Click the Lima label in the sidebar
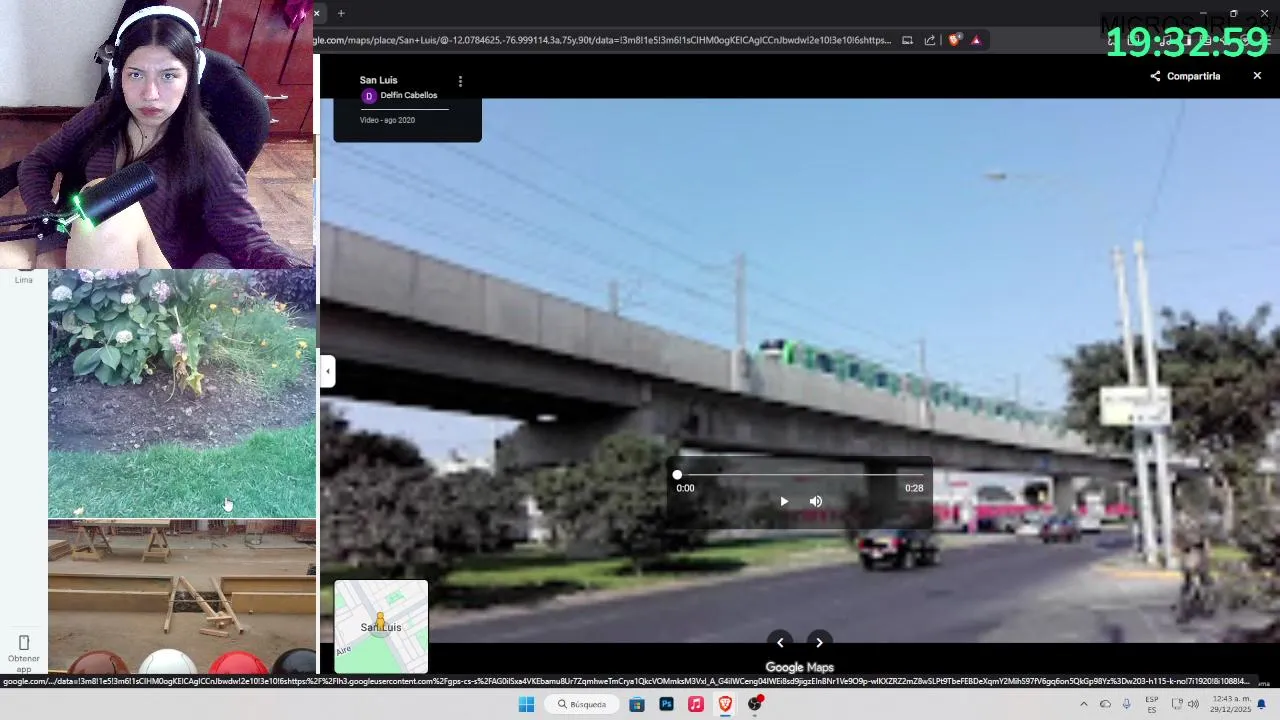Viewport: 1280px width, 720px height. point(24,280)
